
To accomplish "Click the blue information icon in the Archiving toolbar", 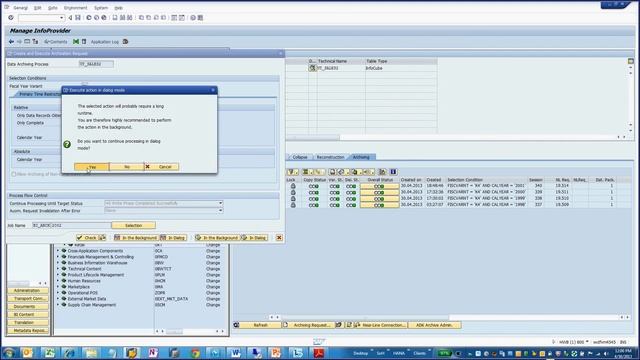I will point(393,172).
